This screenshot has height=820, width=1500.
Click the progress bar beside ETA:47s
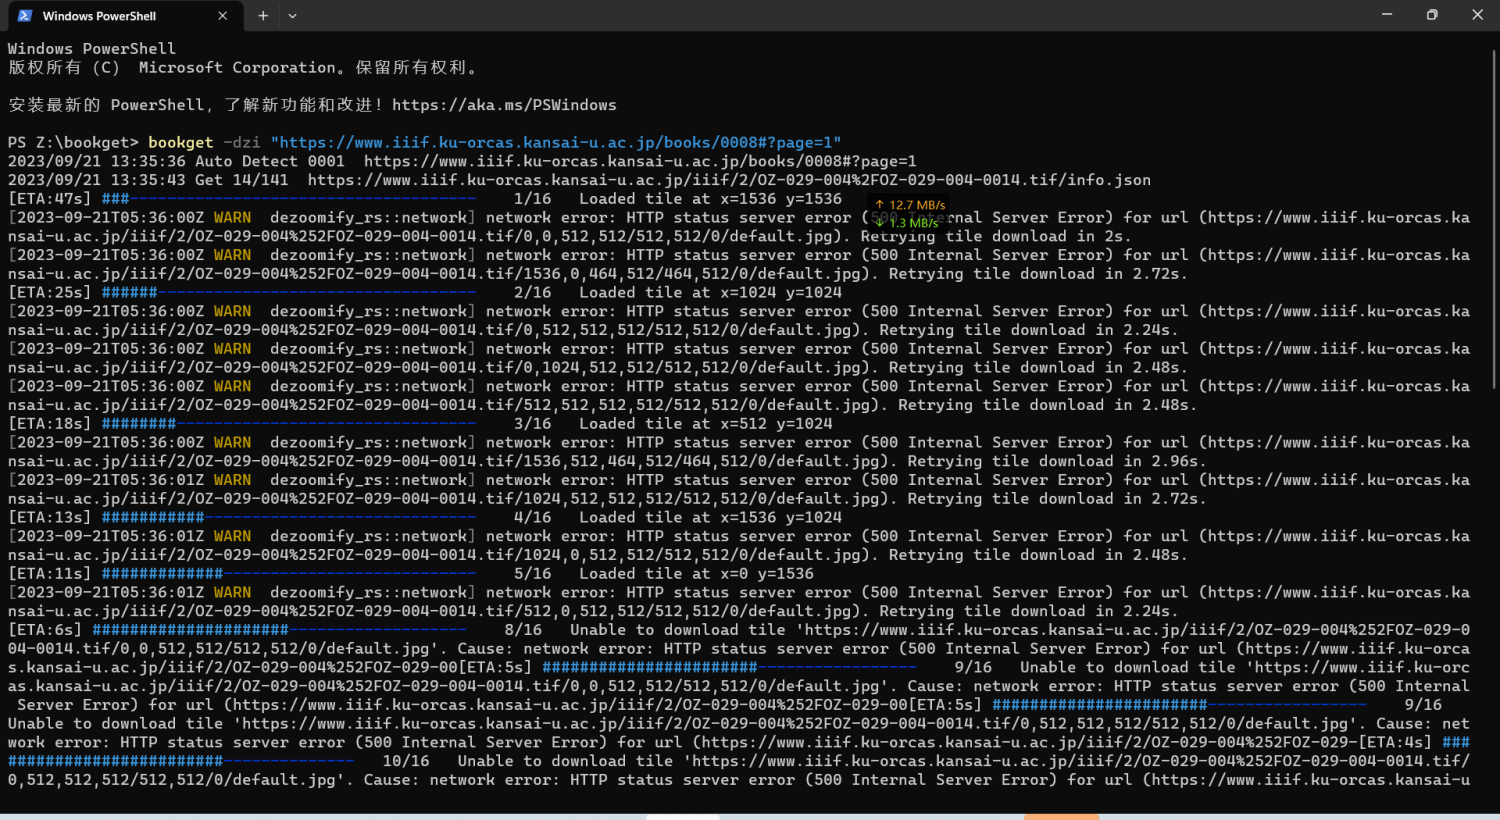tap(288, 199)
